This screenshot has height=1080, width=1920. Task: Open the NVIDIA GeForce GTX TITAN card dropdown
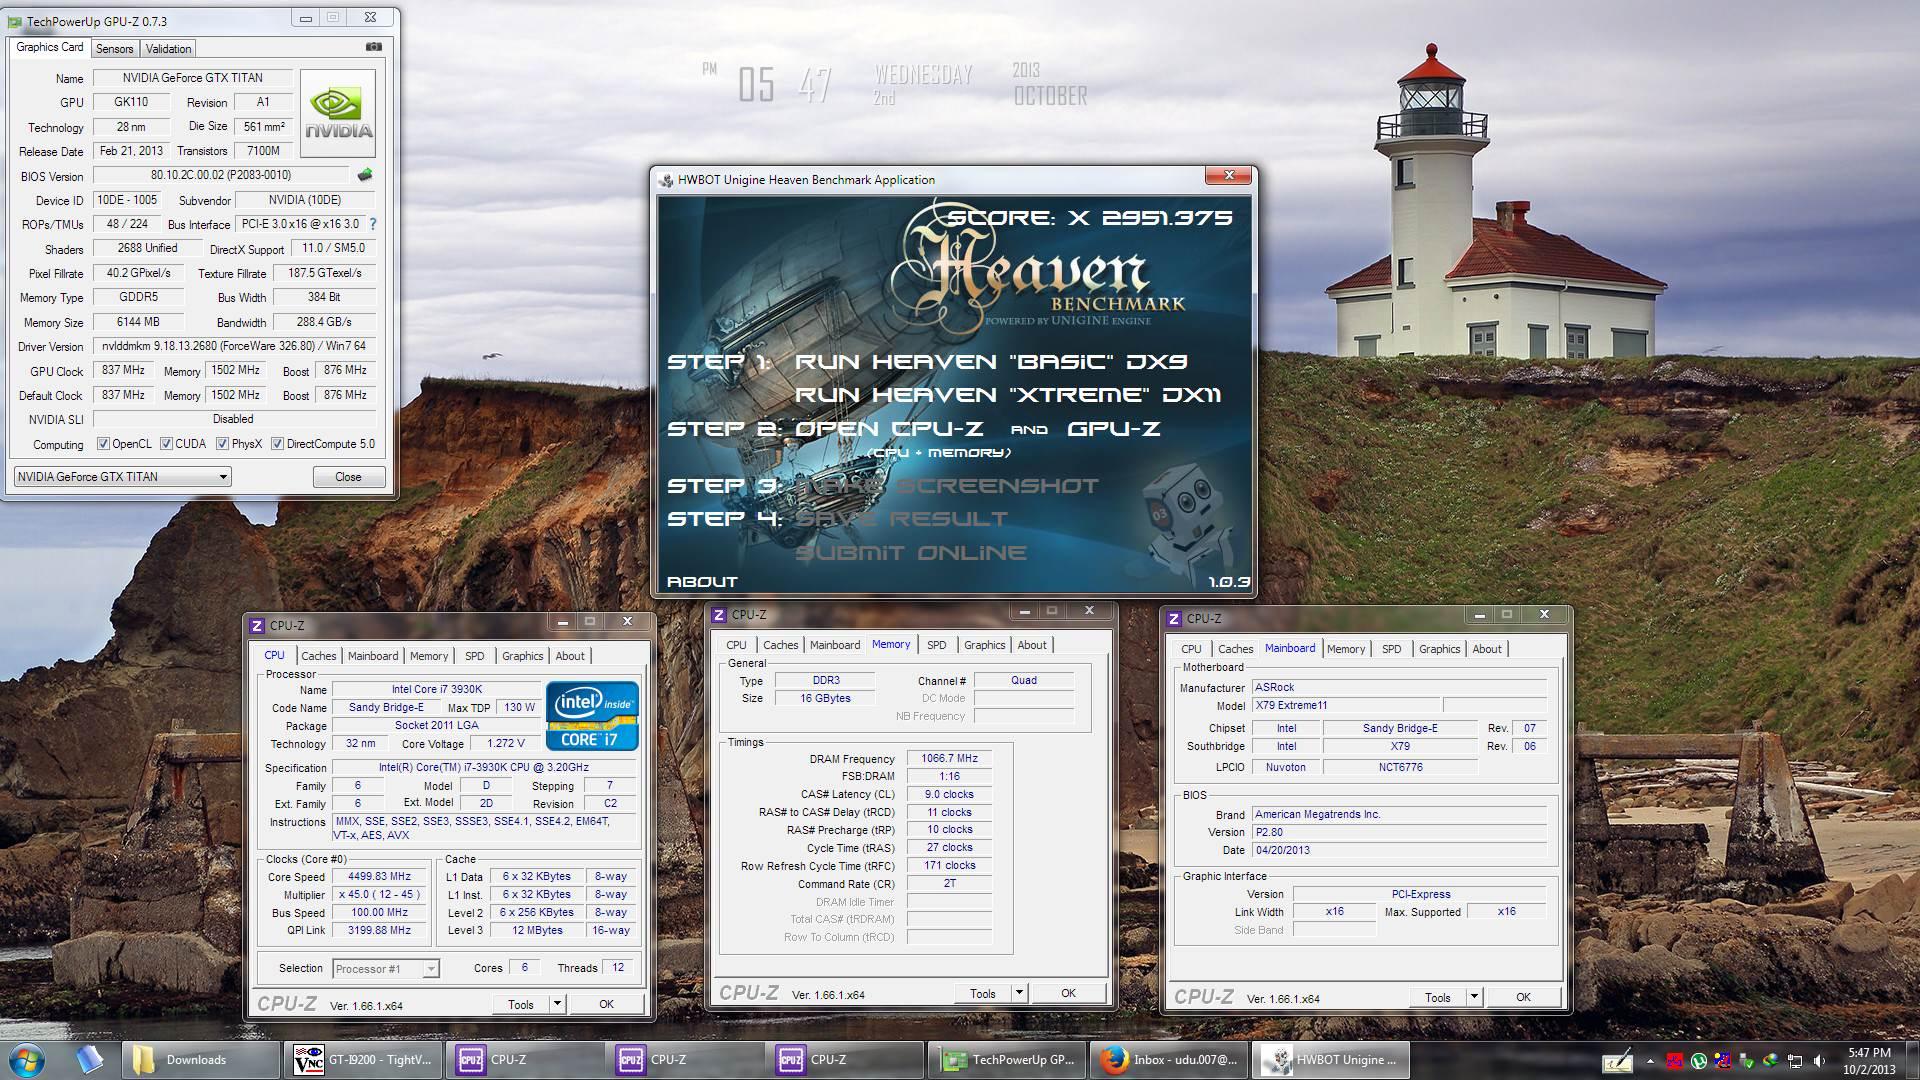coord(122,477)
